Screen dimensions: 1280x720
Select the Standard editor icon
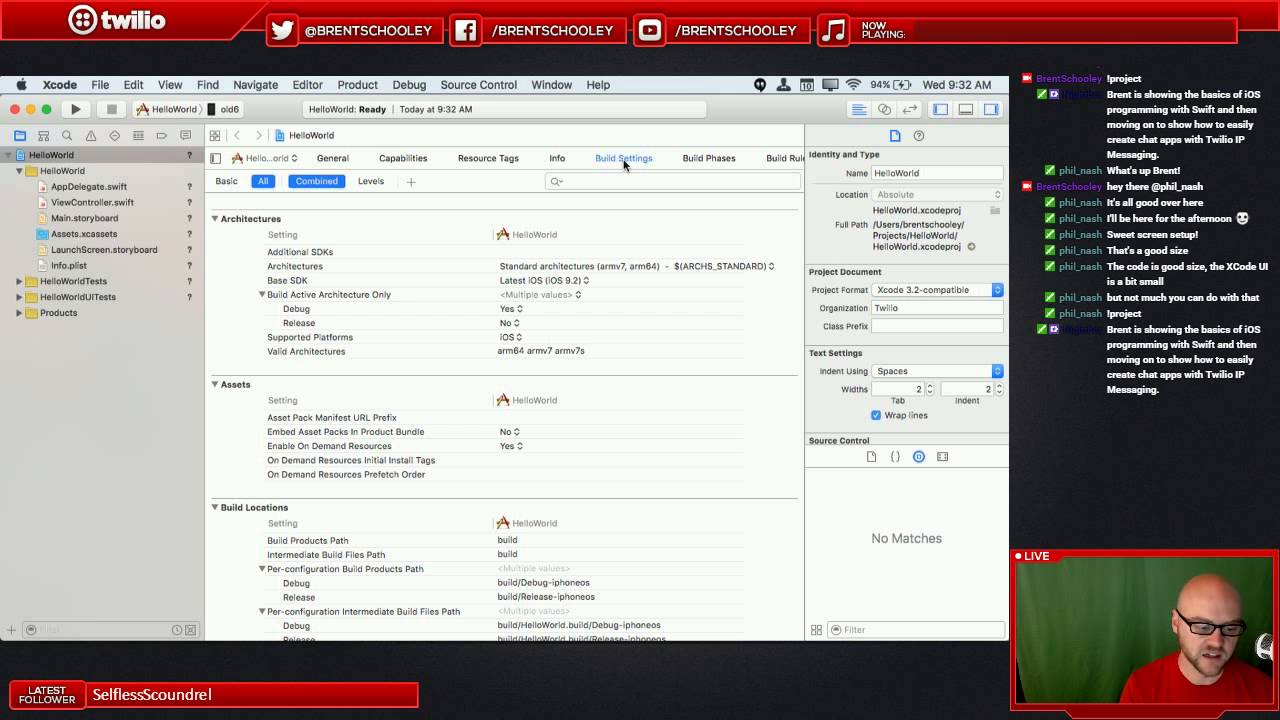[x=858, y=109]
